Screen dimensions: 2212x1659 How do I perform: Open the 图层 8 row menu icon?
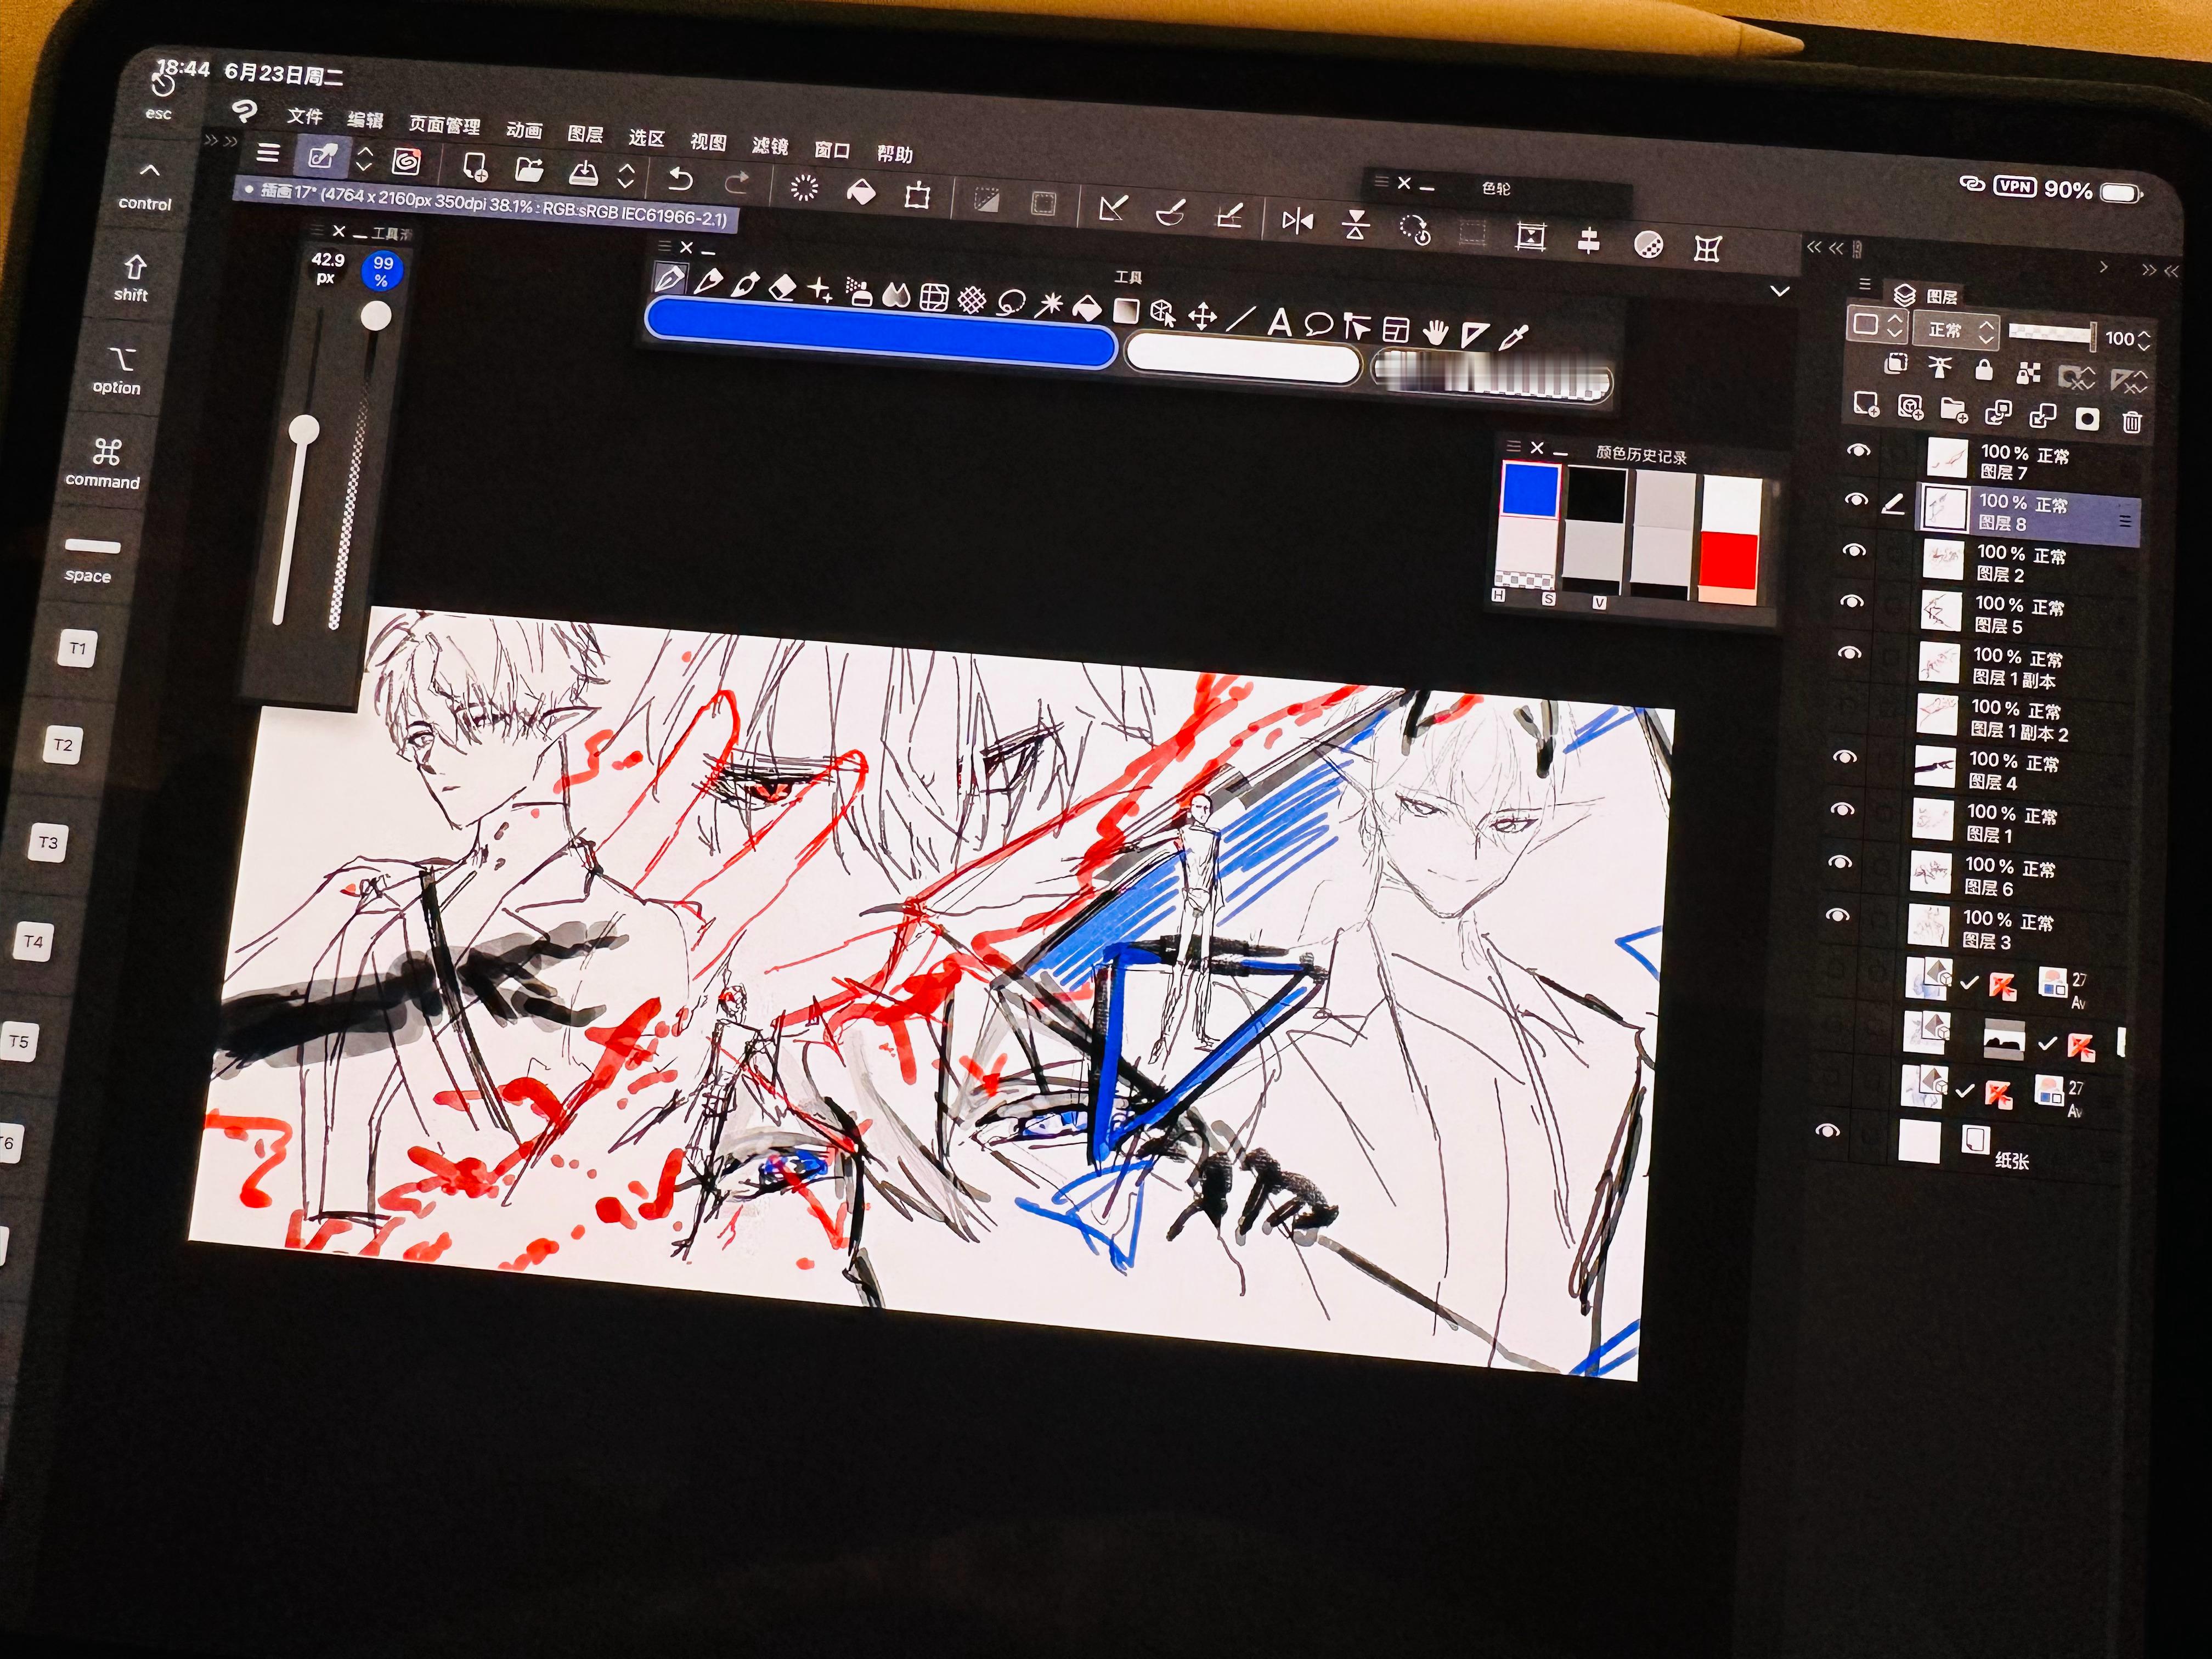click(x=2125, y=520)
